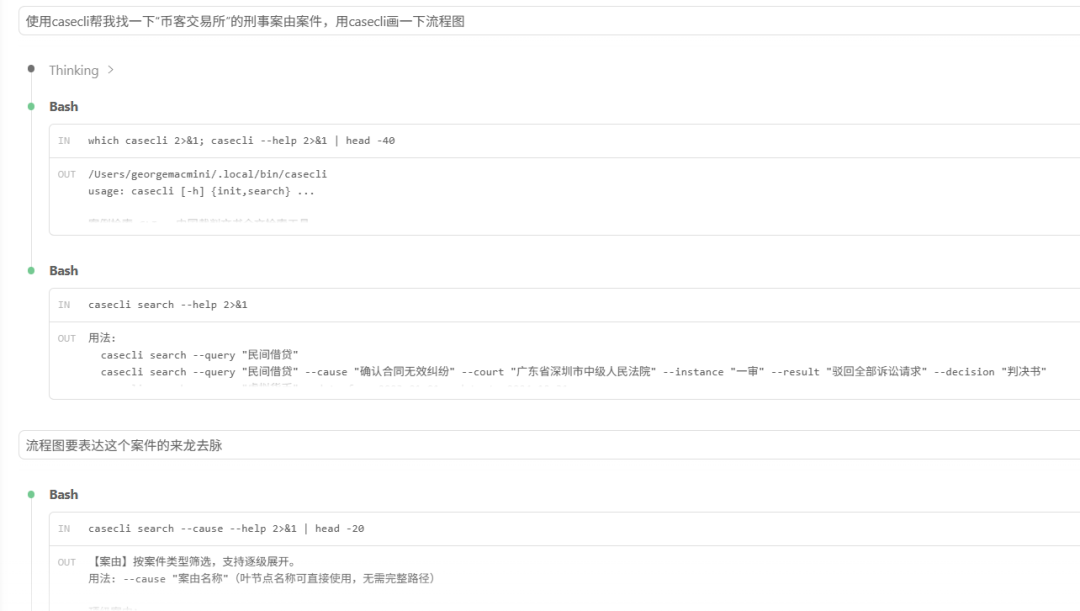This screenshot has height=611, width=1080.
Task: Select the Bash heading above 'casecli search --help' command
Action: [63, 271]
